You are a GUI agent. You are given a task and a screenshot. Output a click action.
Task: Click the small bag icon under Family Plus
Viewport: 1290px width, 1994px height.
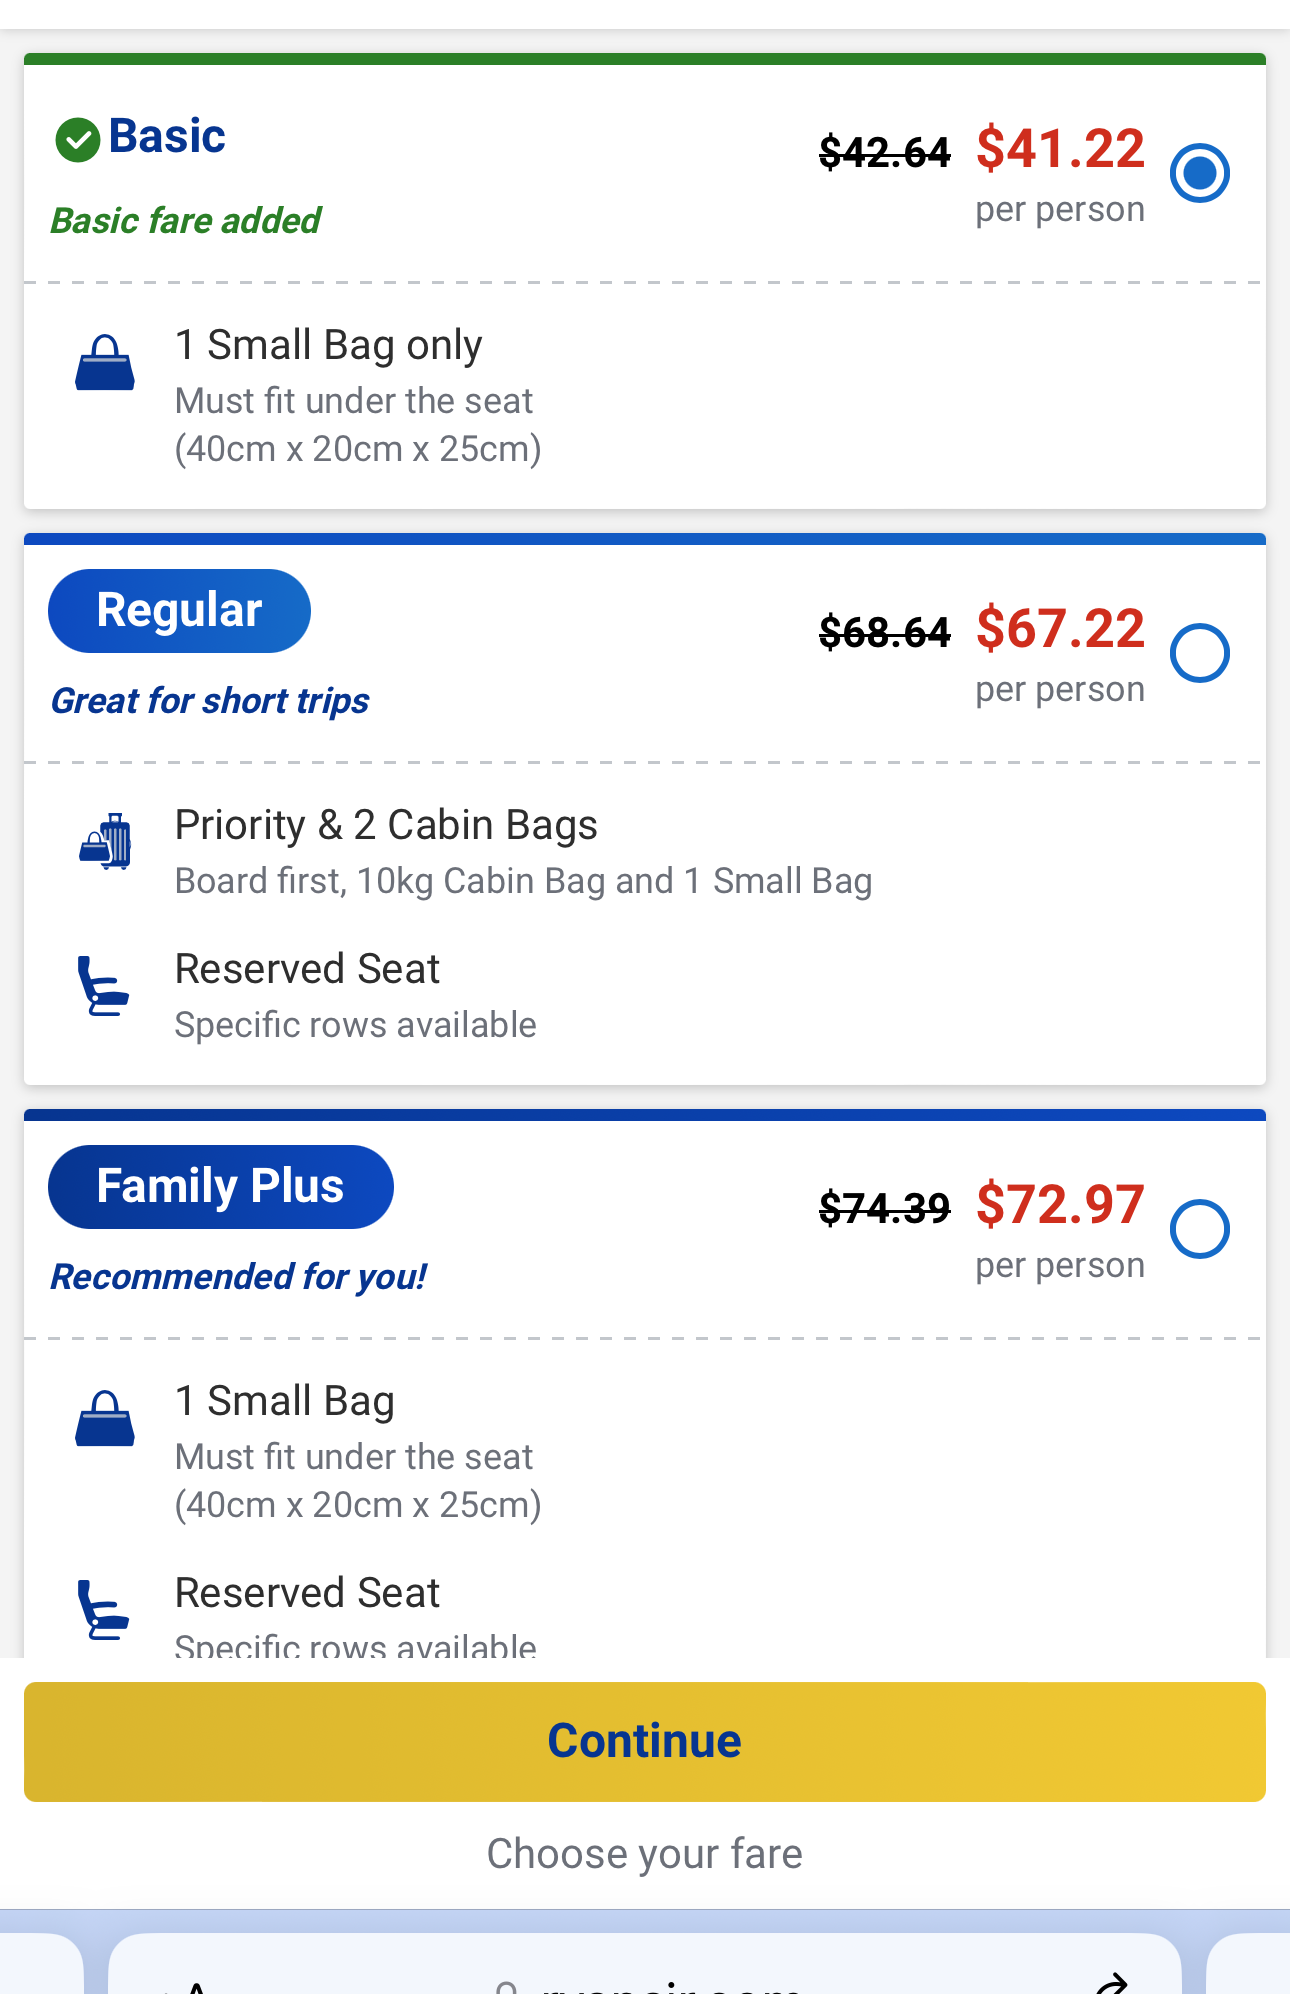105,1419
